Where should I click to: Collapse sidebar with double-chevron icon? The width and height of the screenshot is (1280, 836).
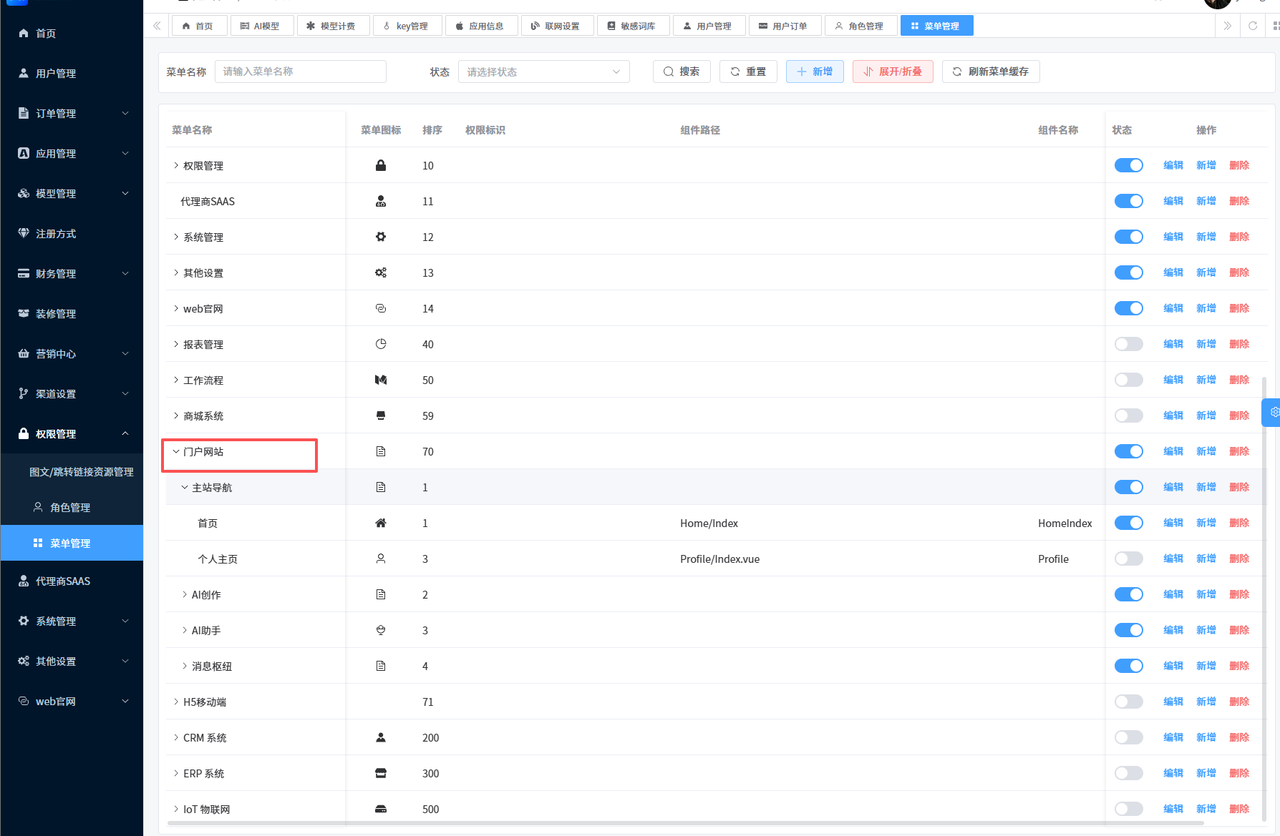point(157,26)
